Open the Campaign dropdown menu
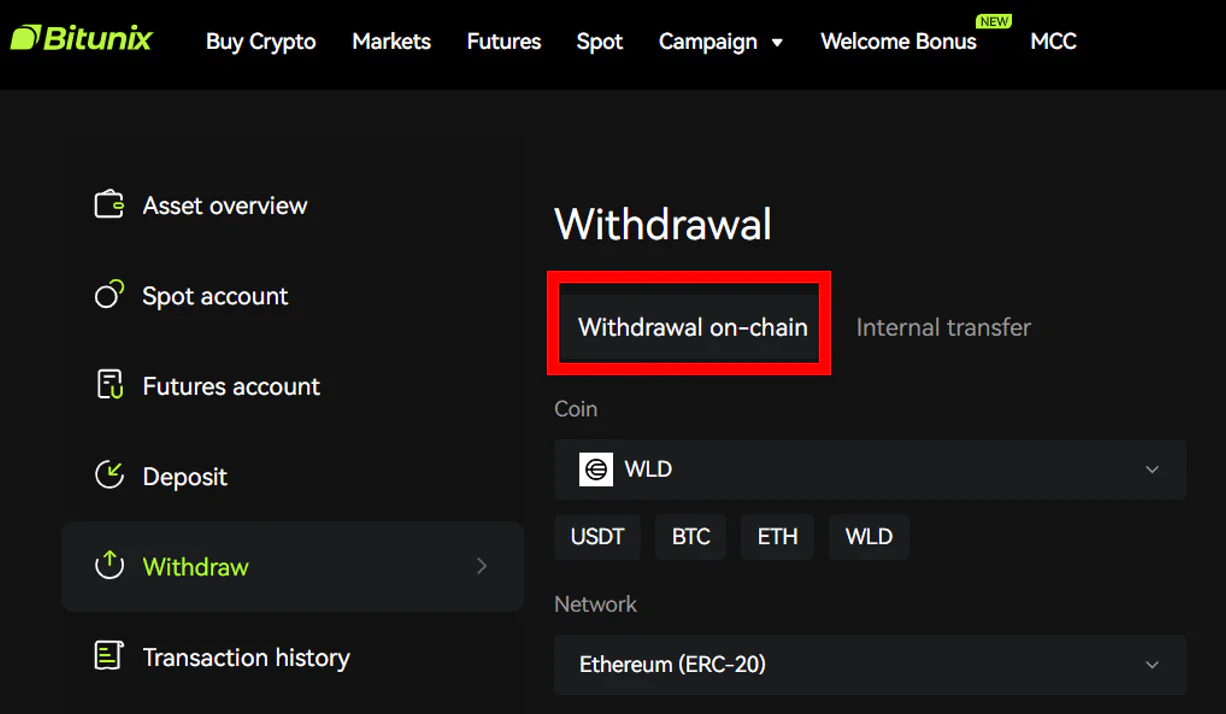 (x=721, y=42)
